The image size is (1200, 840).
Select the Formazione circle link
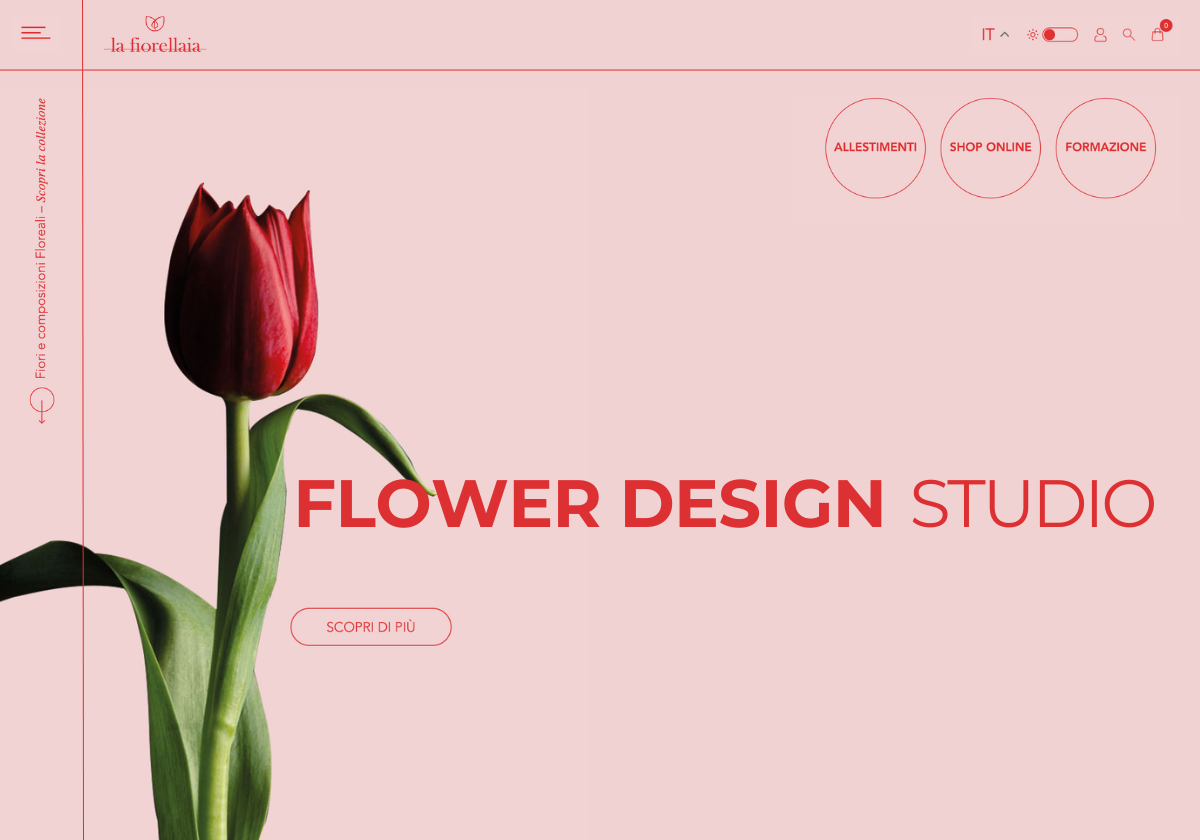tap(1105, 148)
